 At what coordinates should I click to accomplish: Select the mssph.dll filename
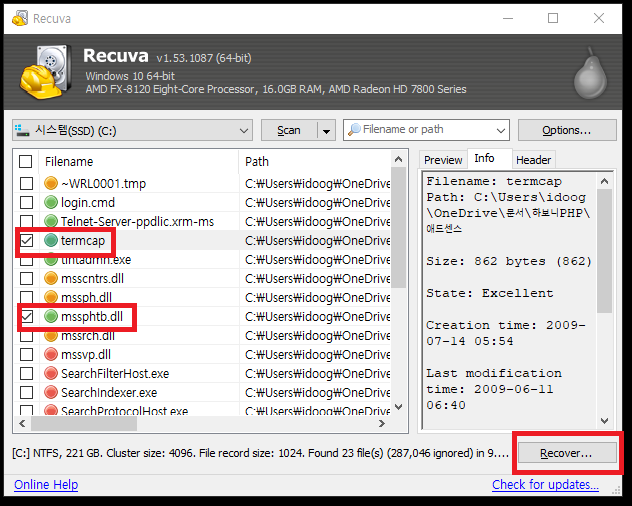click(x=86, y=298)
